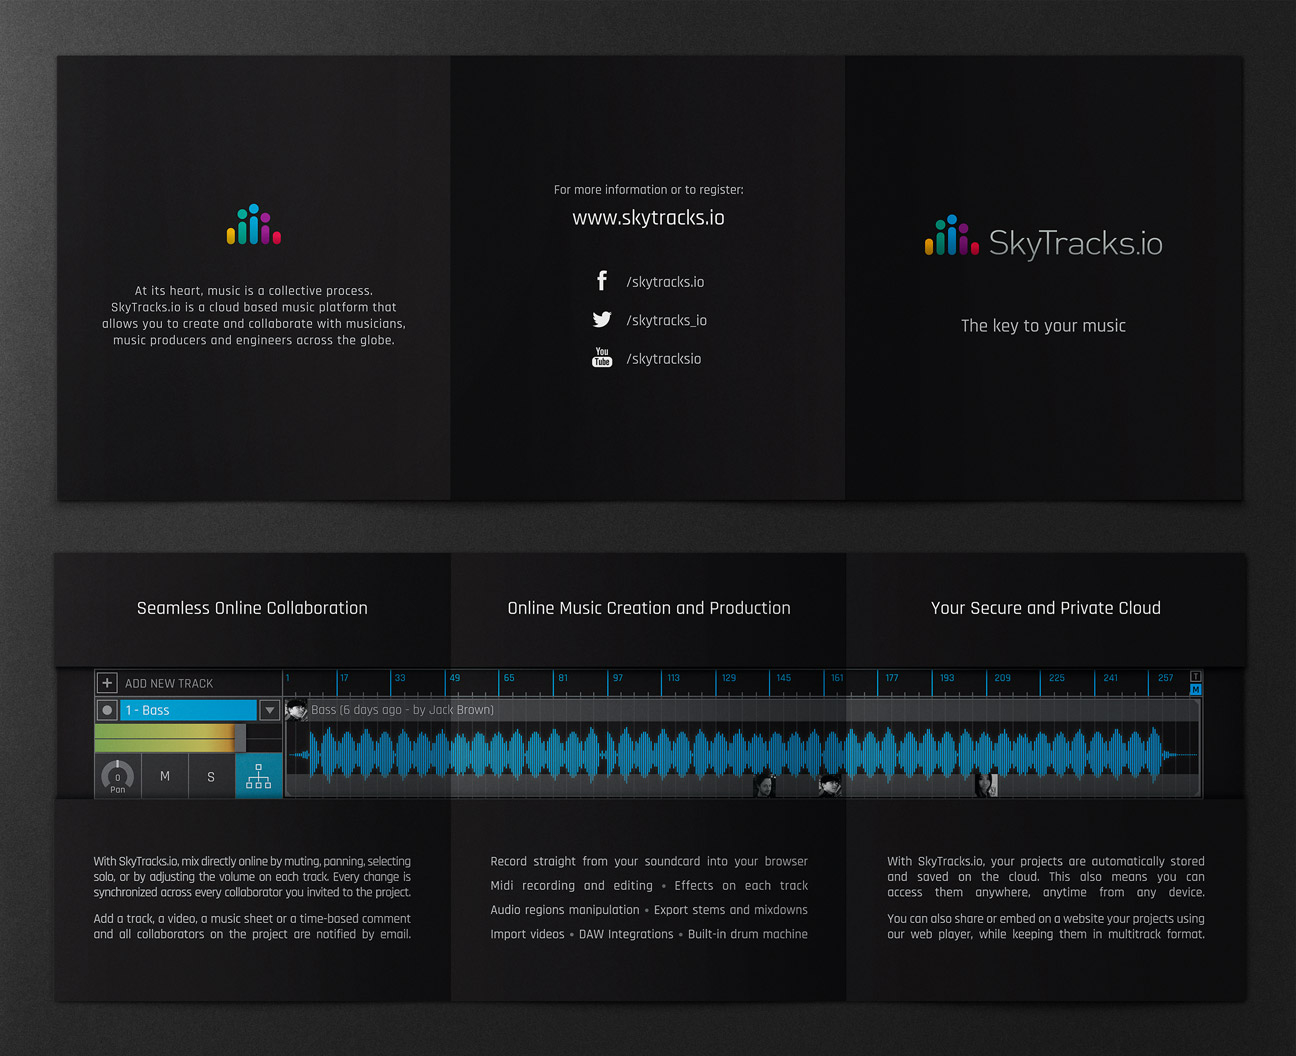Jump to bar 49 on the ruler
1296x1056 pixels.
click(x=455, y=678)
